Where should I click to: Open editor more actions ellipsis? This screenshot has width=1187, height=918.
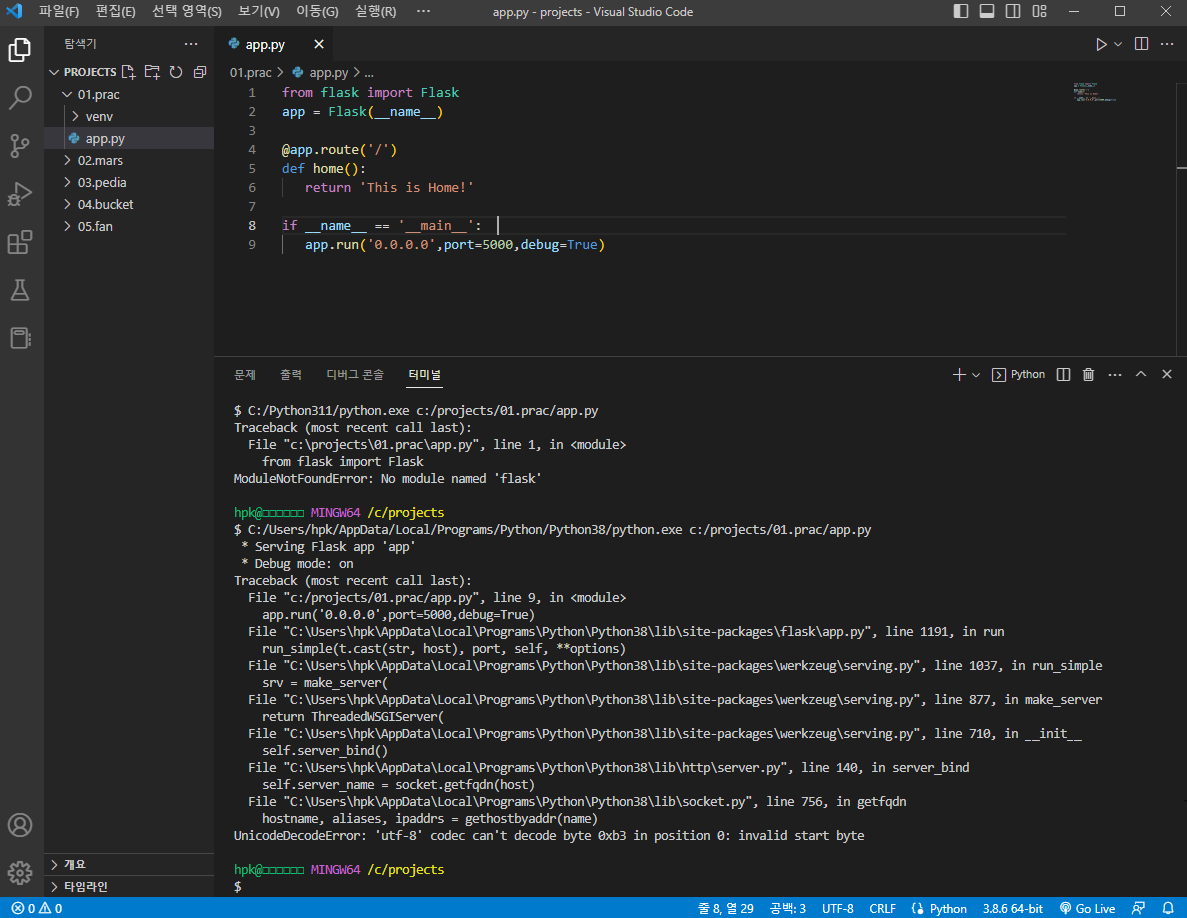1167,44
